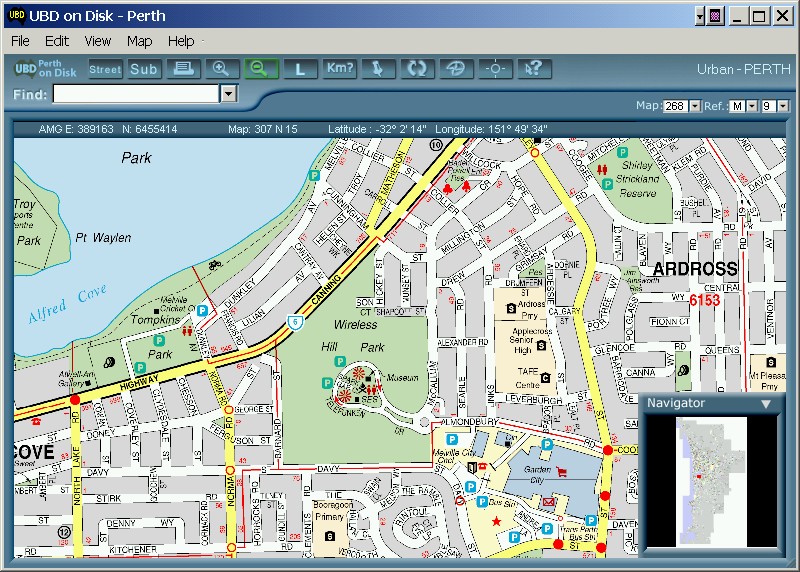
Task: Click the Alfred Cove water label
Action: point(67,303)
